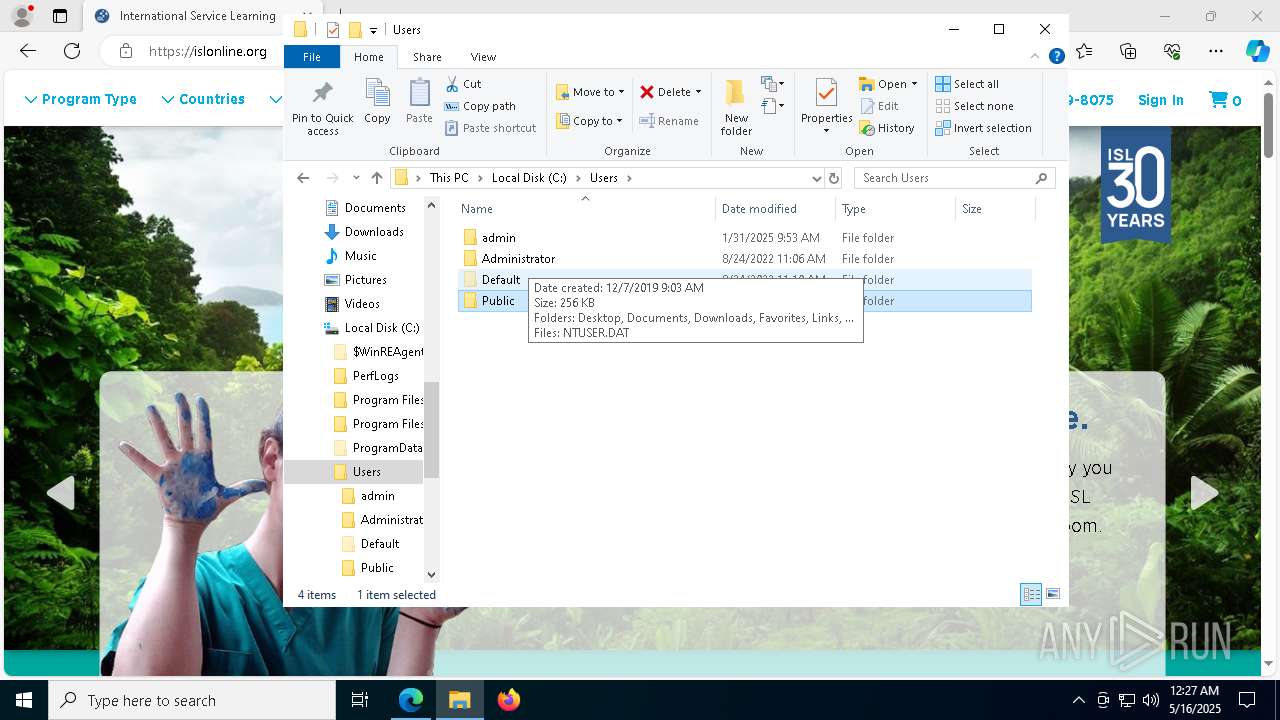Switch to large icons view layout
1280x720 pixels.
coord(1052,594)
